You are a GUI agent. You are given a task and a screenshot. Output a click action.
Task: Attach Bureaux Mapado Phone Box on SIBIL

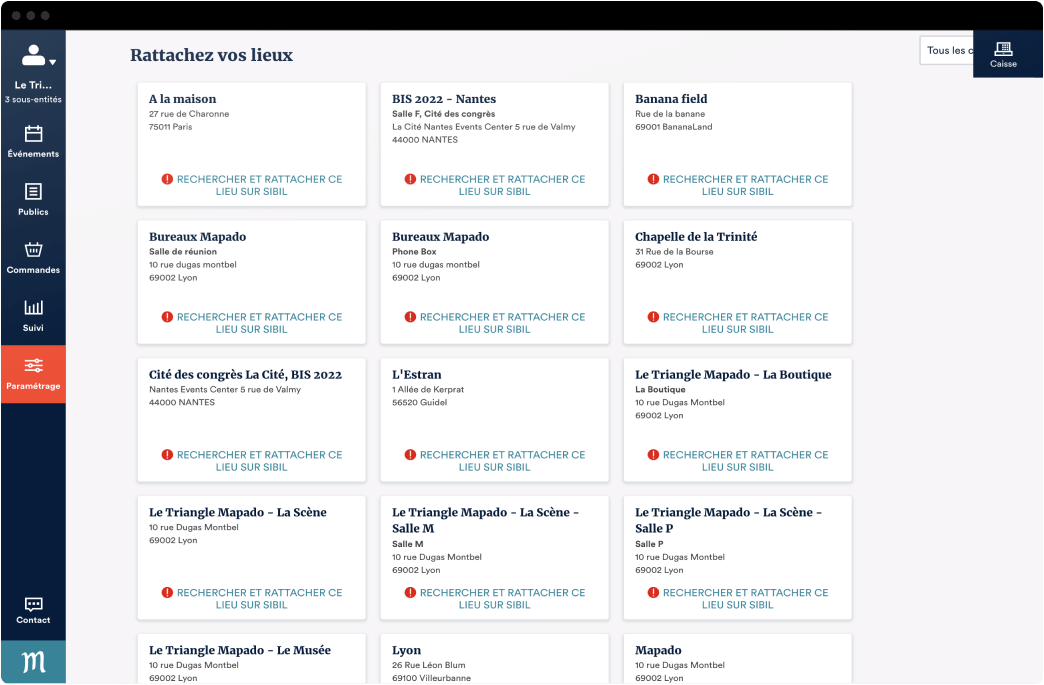click(495, 323)
